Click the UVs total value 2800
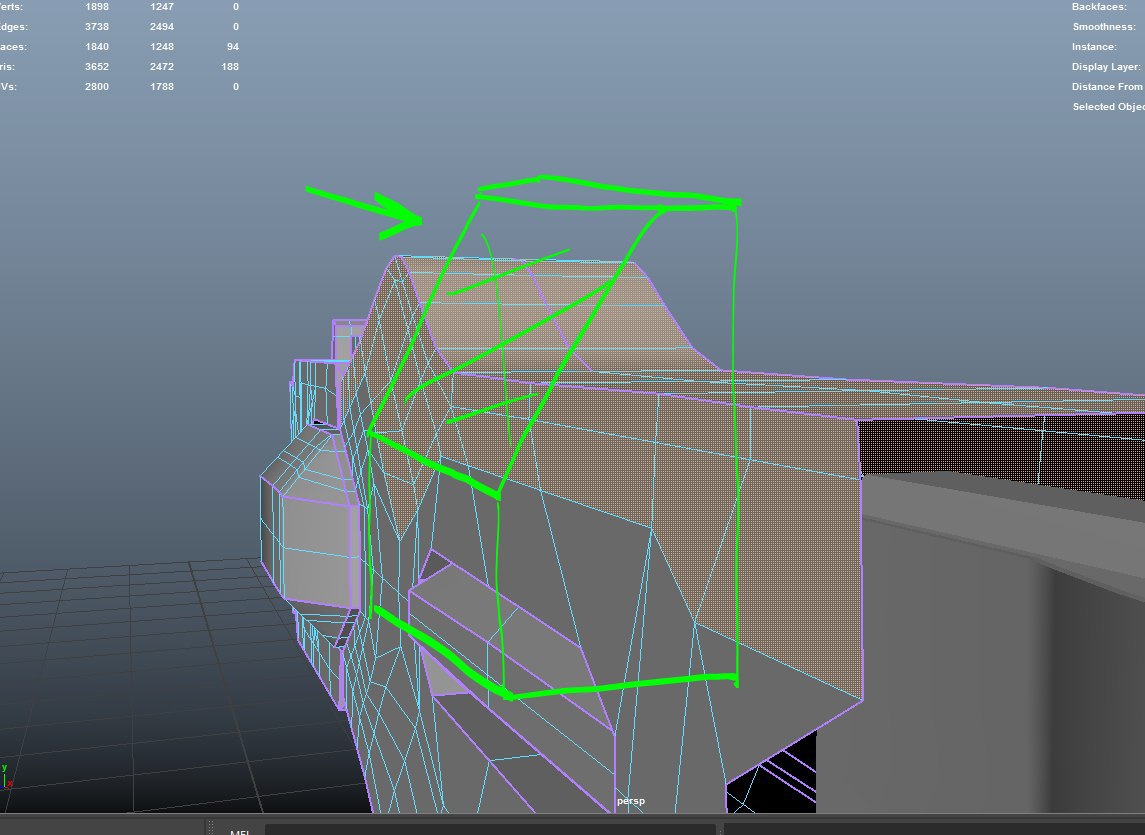The width and height of the screenshot is (1145, 835). click(96, 86)
